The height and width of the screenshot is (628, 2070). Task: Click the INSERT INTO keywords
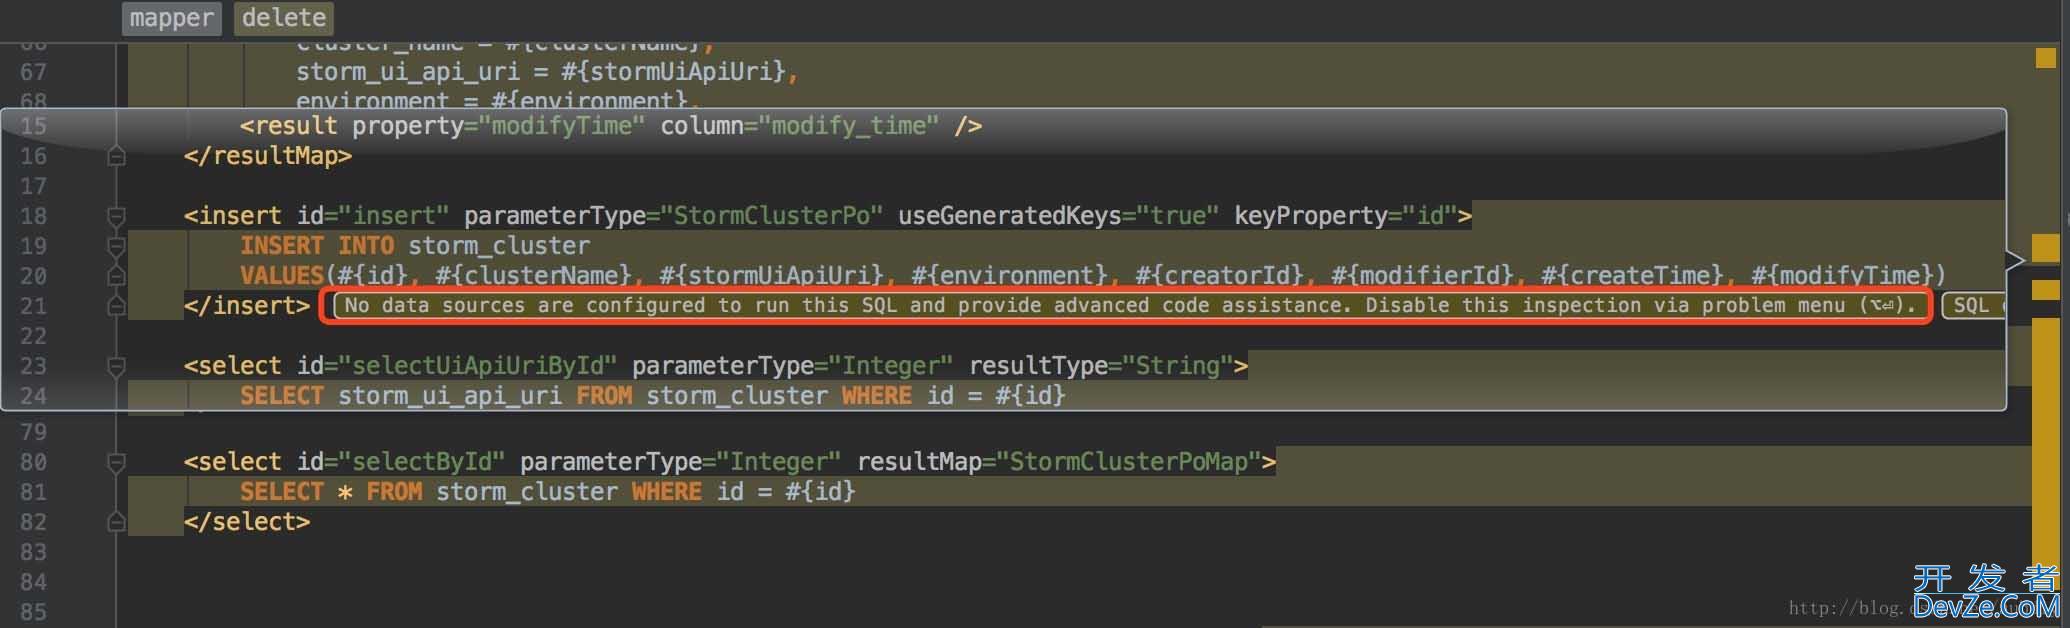[x=317, y=246]
